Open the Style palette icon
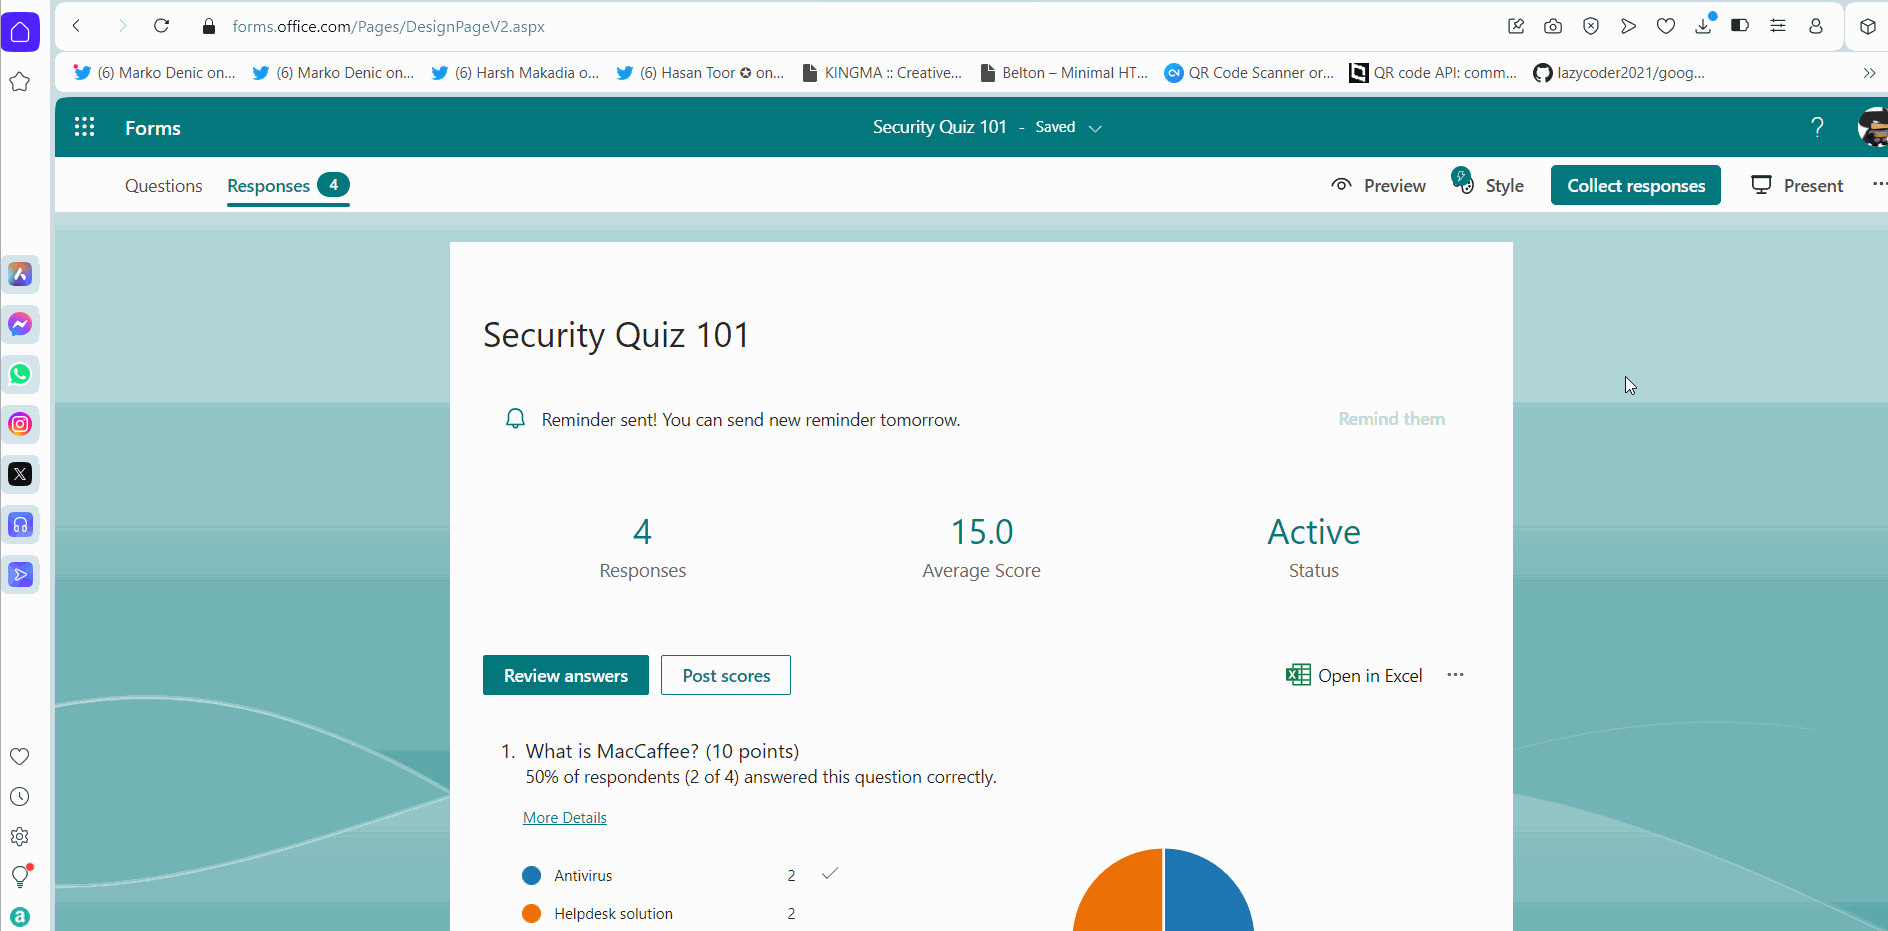 [x=1463, y=181]
